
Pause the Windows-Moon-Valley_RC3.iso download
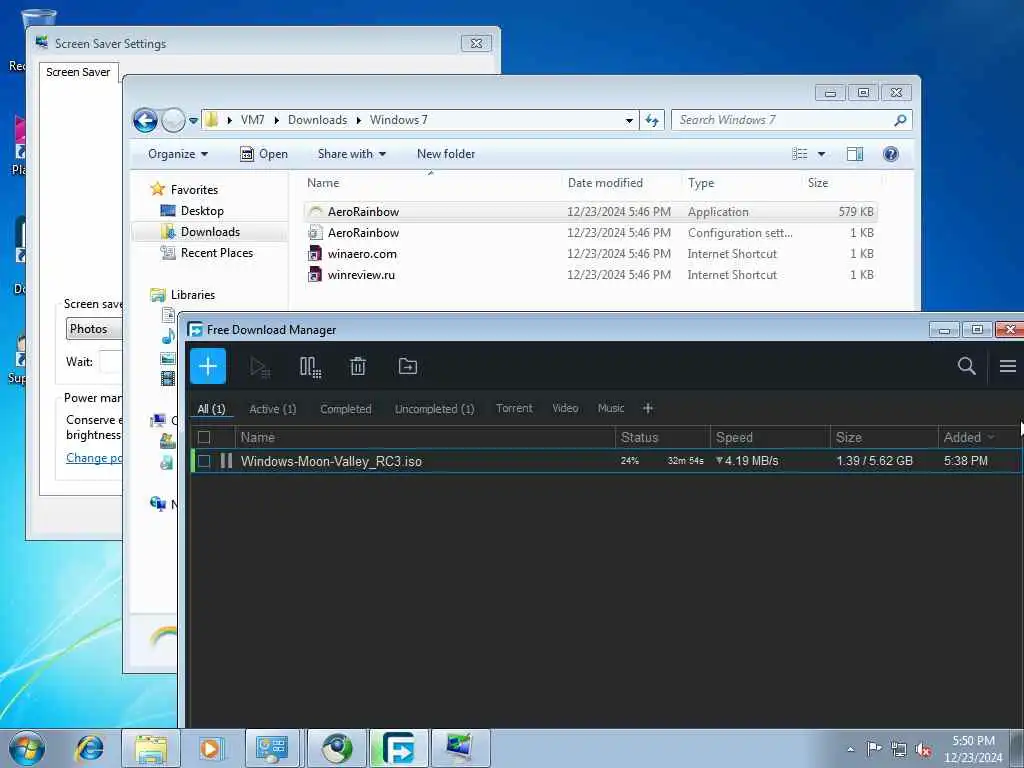[x=226, y=461]
